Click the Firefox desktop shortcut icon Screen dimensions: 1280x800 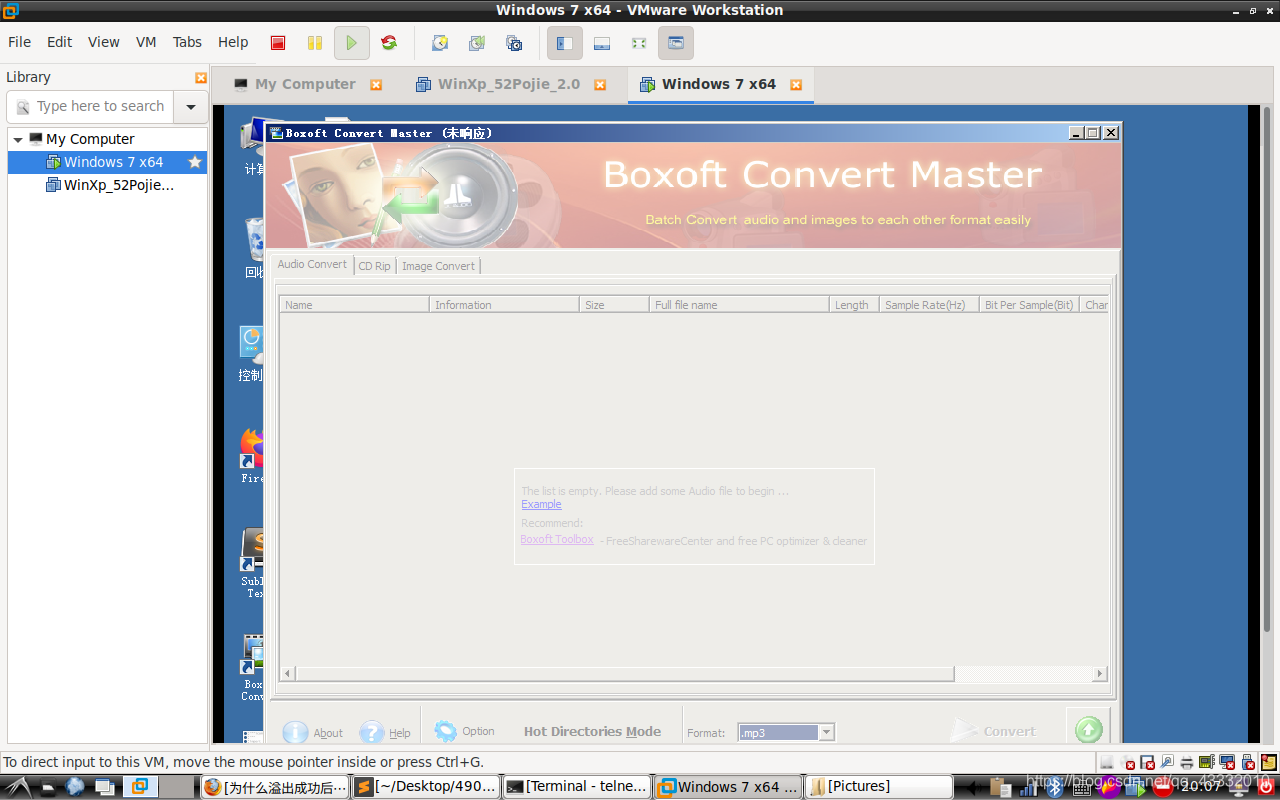(x=252, y=455)
